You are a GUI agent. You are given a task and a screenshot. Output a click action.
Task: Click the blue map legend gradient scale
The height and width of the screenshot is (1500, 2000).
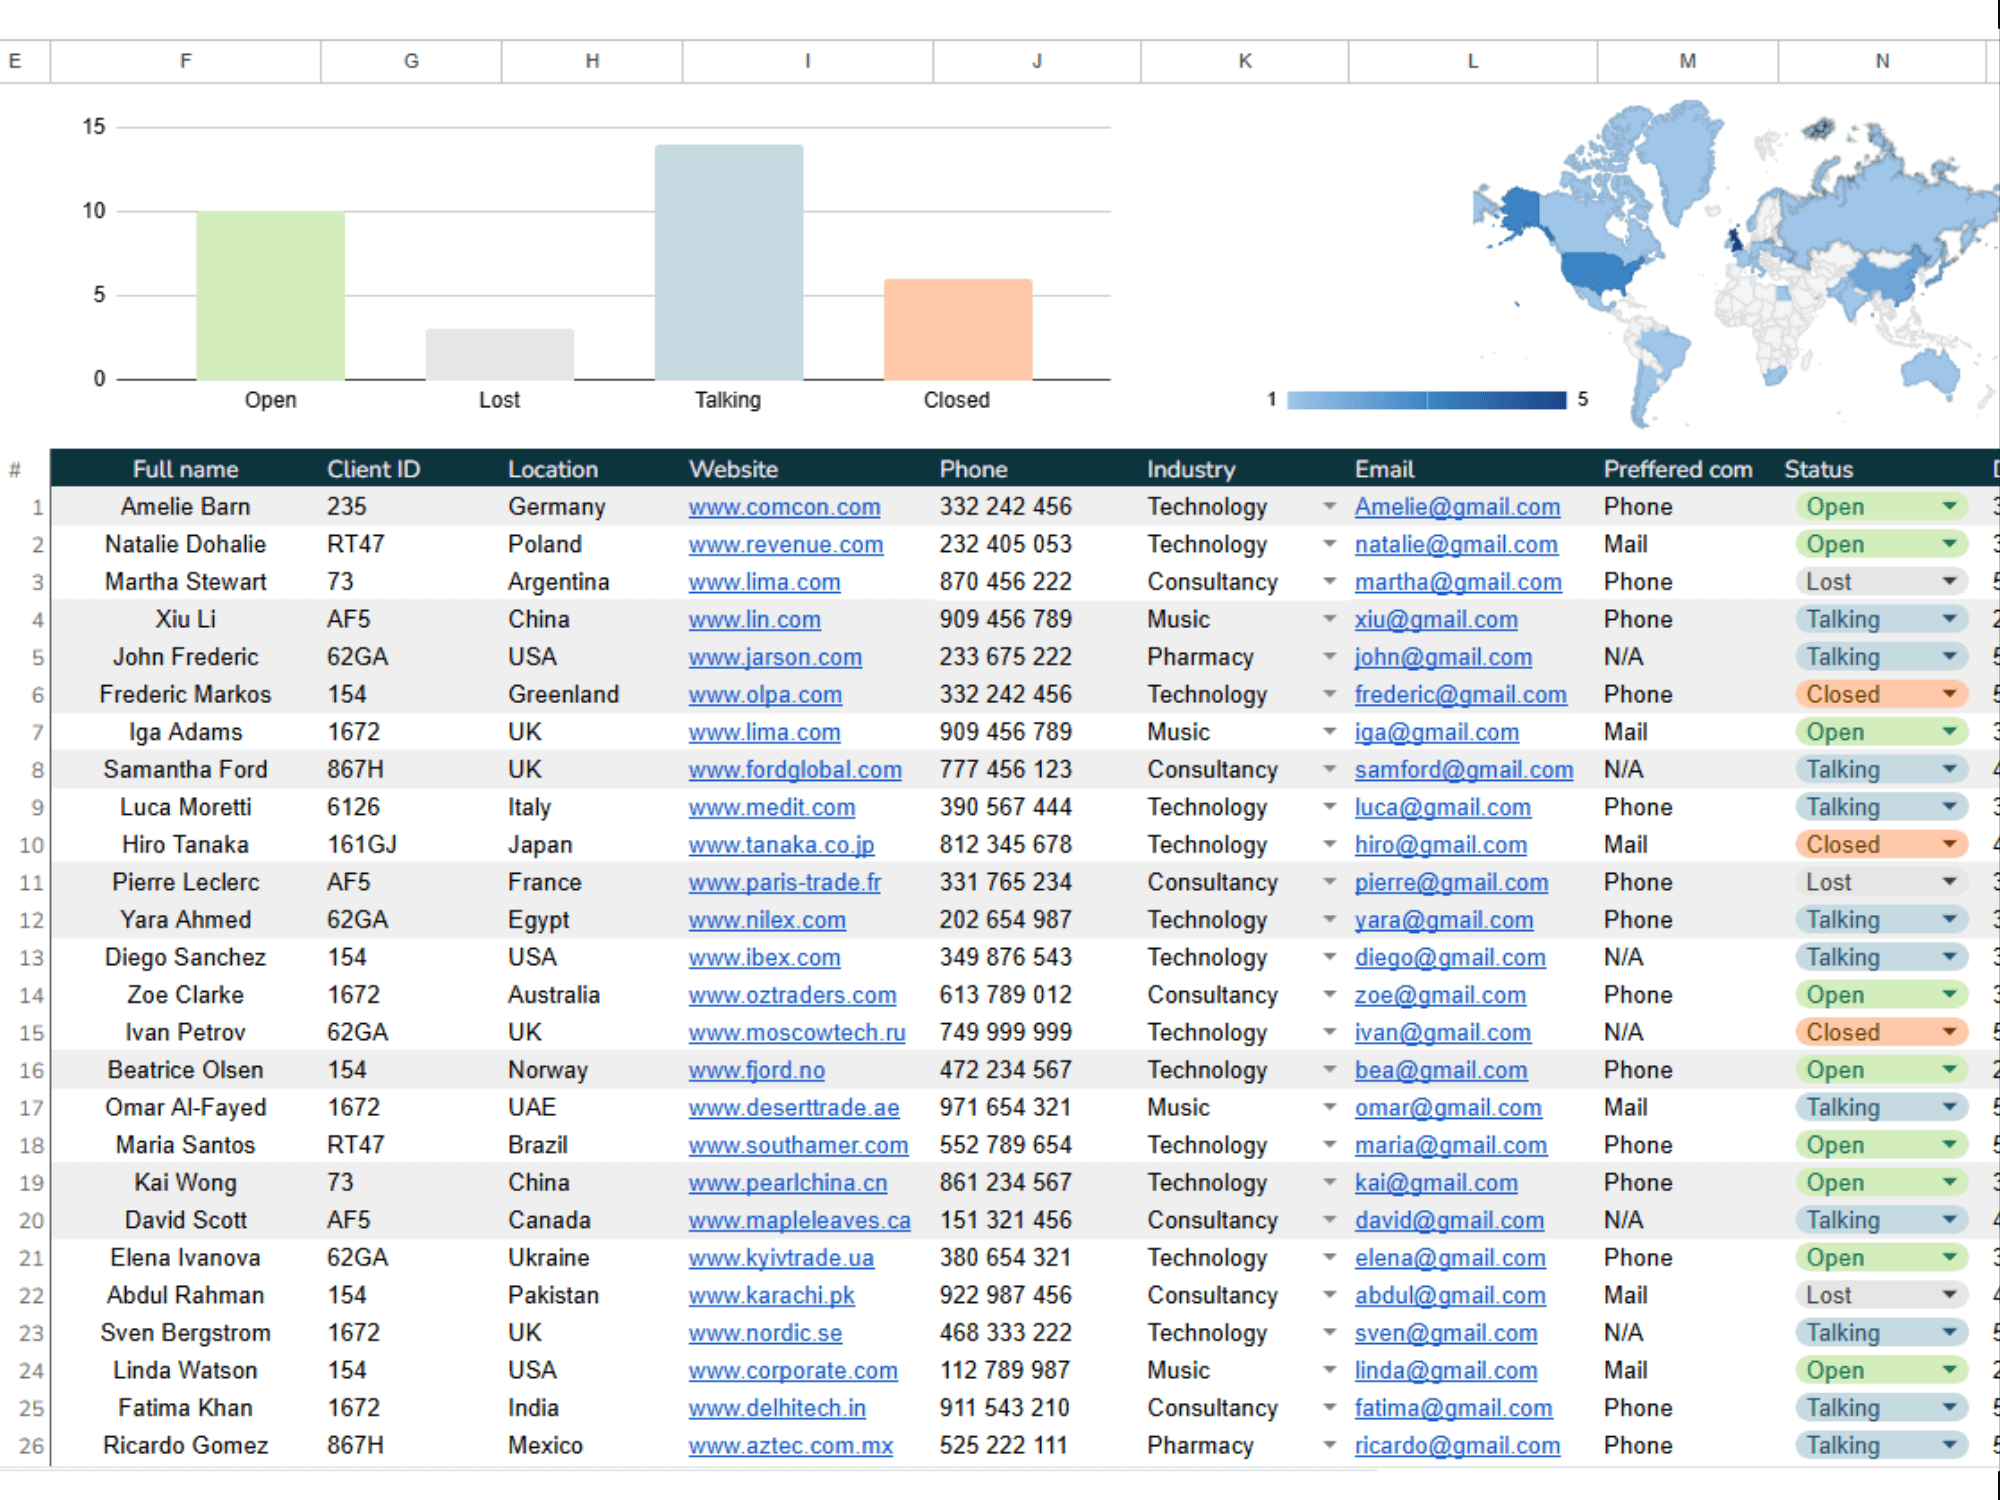click(x=1426, y=400)
